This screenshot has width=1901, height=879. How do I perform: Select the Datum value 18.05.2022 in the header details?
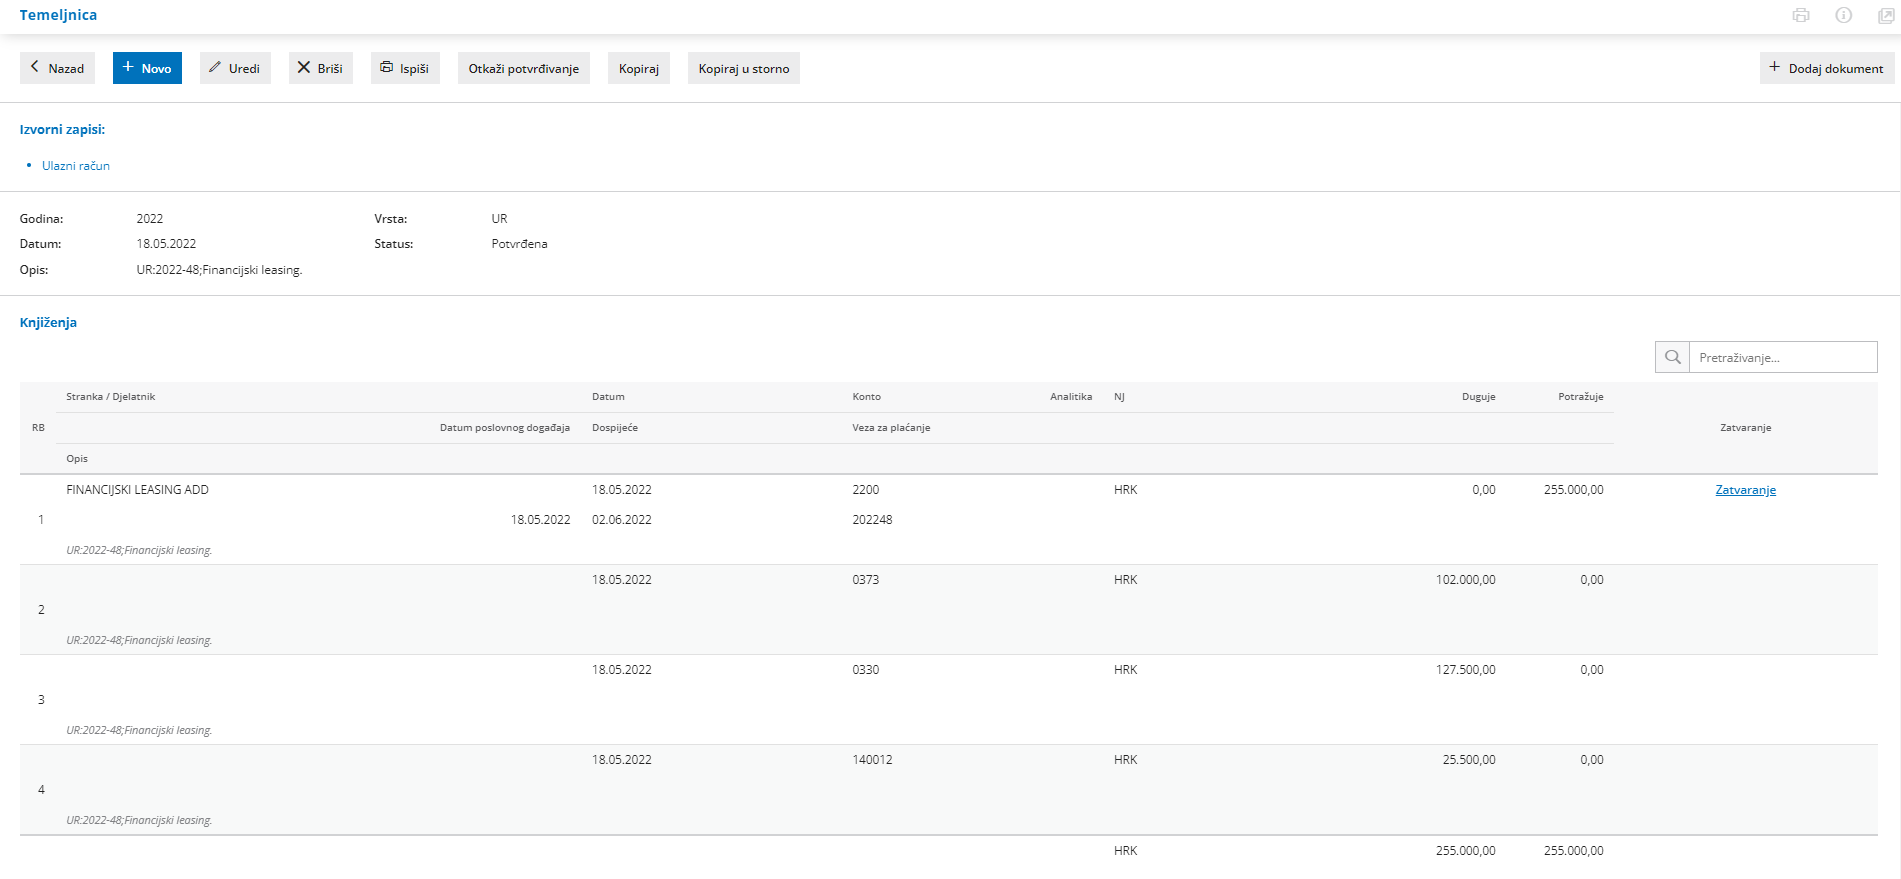(167, 244)
